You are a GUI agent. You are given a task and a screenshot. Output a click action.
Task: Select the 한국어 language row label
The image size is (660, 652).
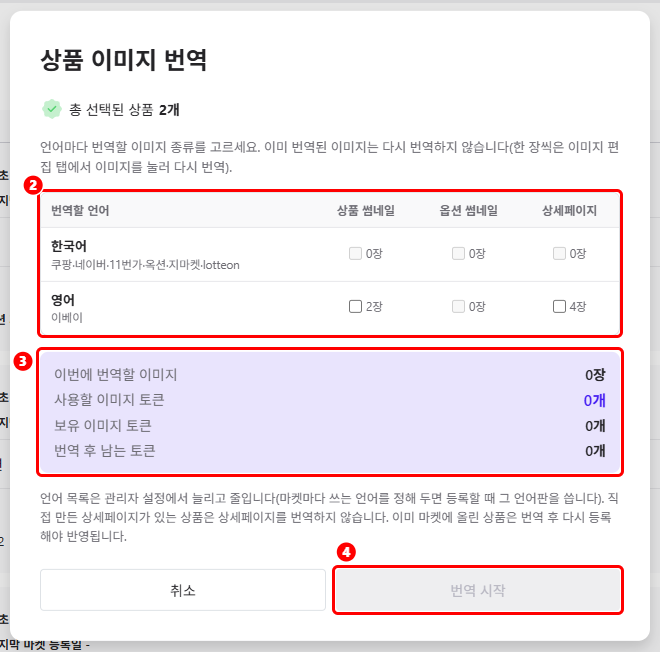(x=69, y=246)
